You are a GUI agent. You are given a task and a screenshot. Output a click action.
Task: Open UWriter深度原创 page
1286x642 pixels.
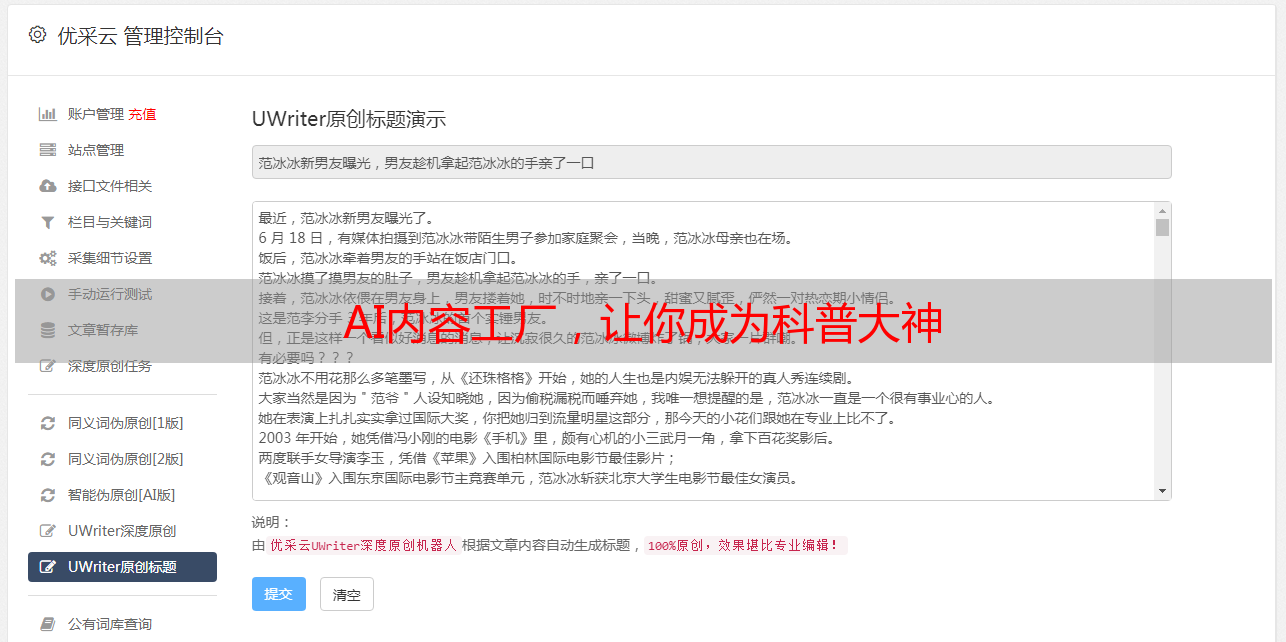tap(122, 531)
